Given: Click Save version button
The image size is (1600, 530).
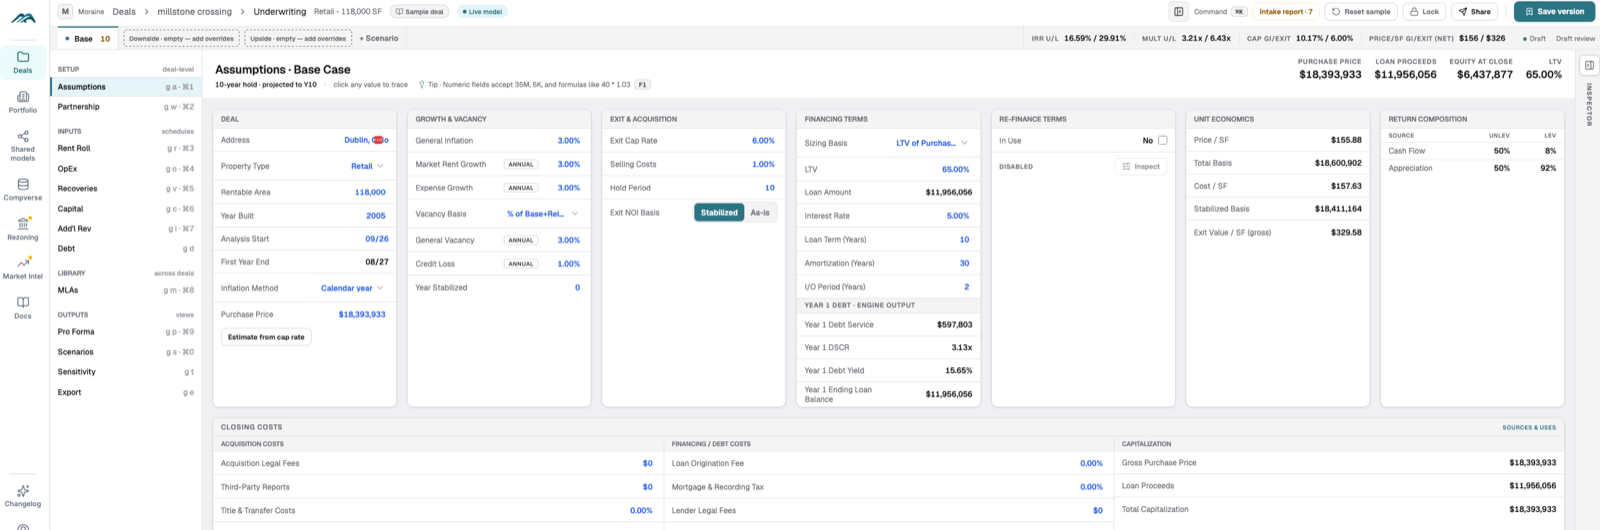Looking at the screenshot, I should click(1554, 12).
